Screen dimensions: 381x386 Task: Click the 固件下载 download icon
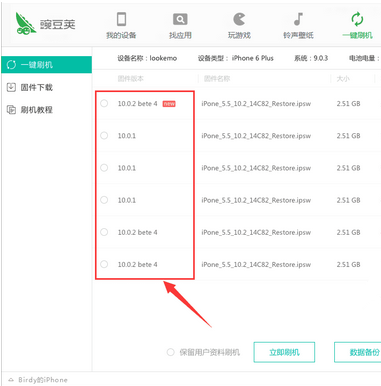pyautogui.click(x=11, y=87)
